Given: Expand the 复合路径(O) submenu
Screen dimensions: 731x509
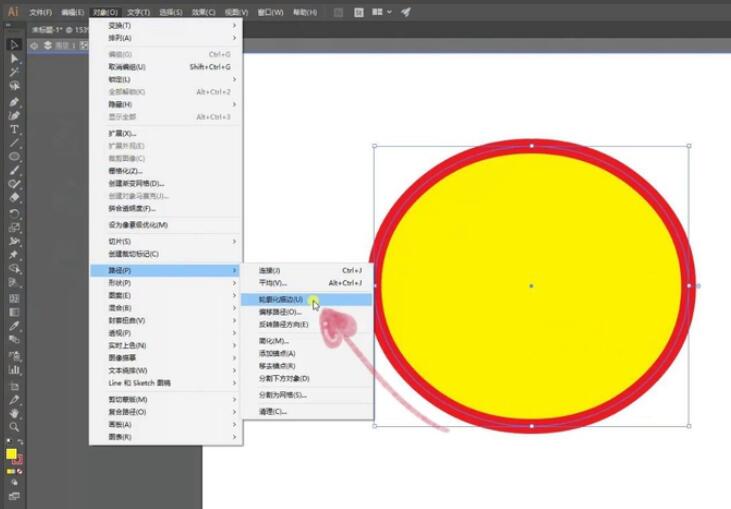Looking at the screenshot, I should click(166, 412).
